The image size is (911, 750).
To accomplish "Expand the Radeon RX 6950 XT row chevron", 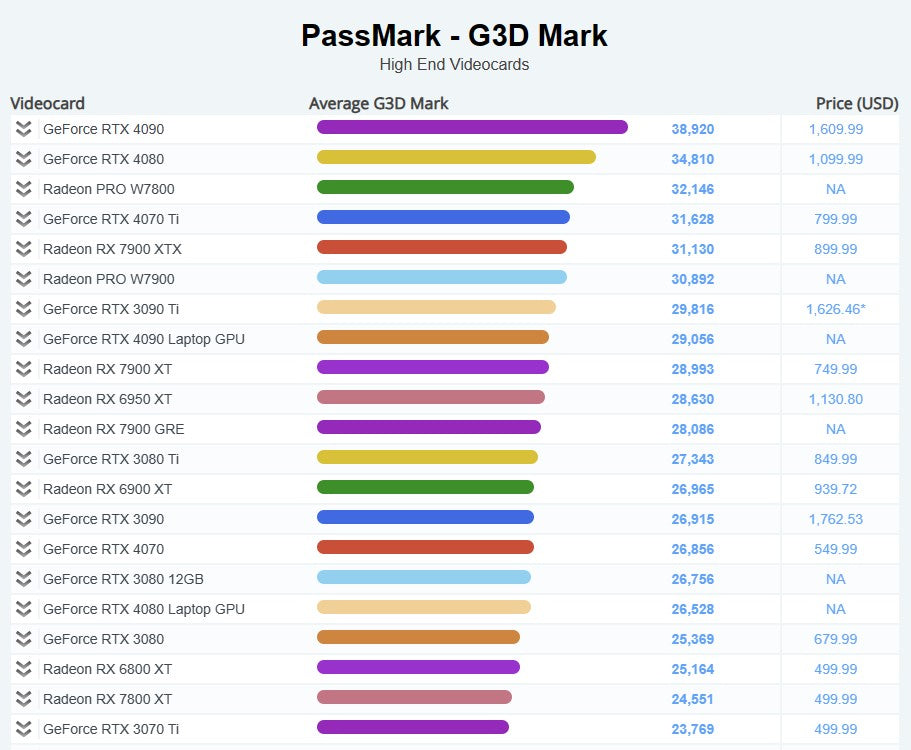I will [x=23, y=399].
